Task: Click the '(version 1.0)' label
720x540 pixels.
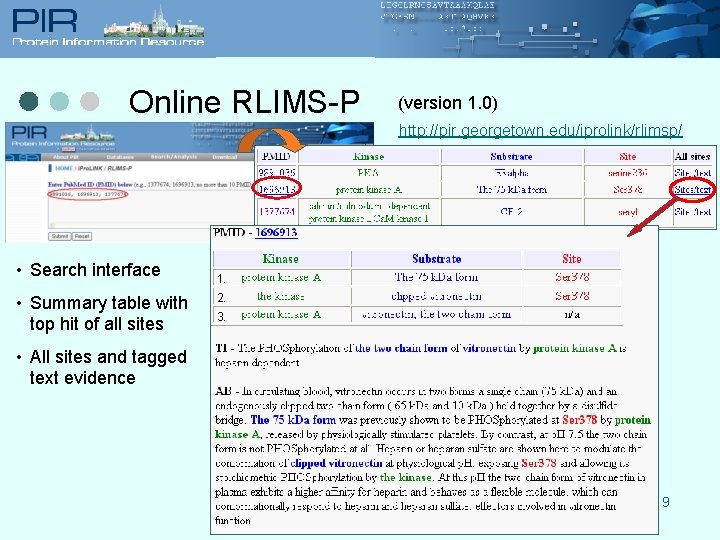Action: [448, 103]
